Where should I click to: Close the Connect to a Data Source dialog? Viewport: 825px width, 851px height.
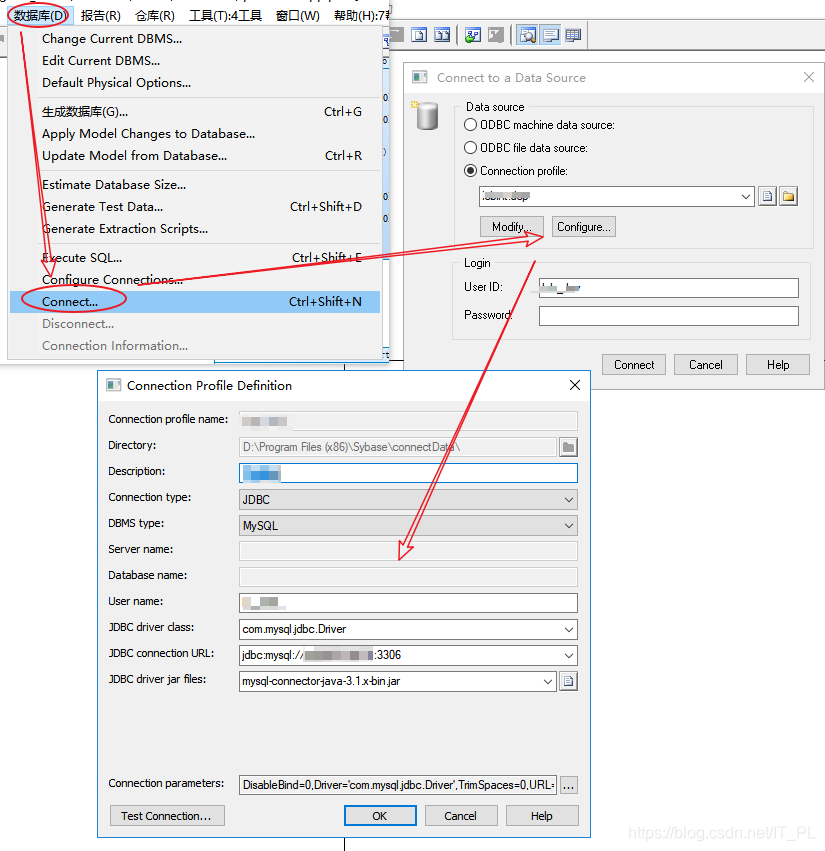(809, 77)
